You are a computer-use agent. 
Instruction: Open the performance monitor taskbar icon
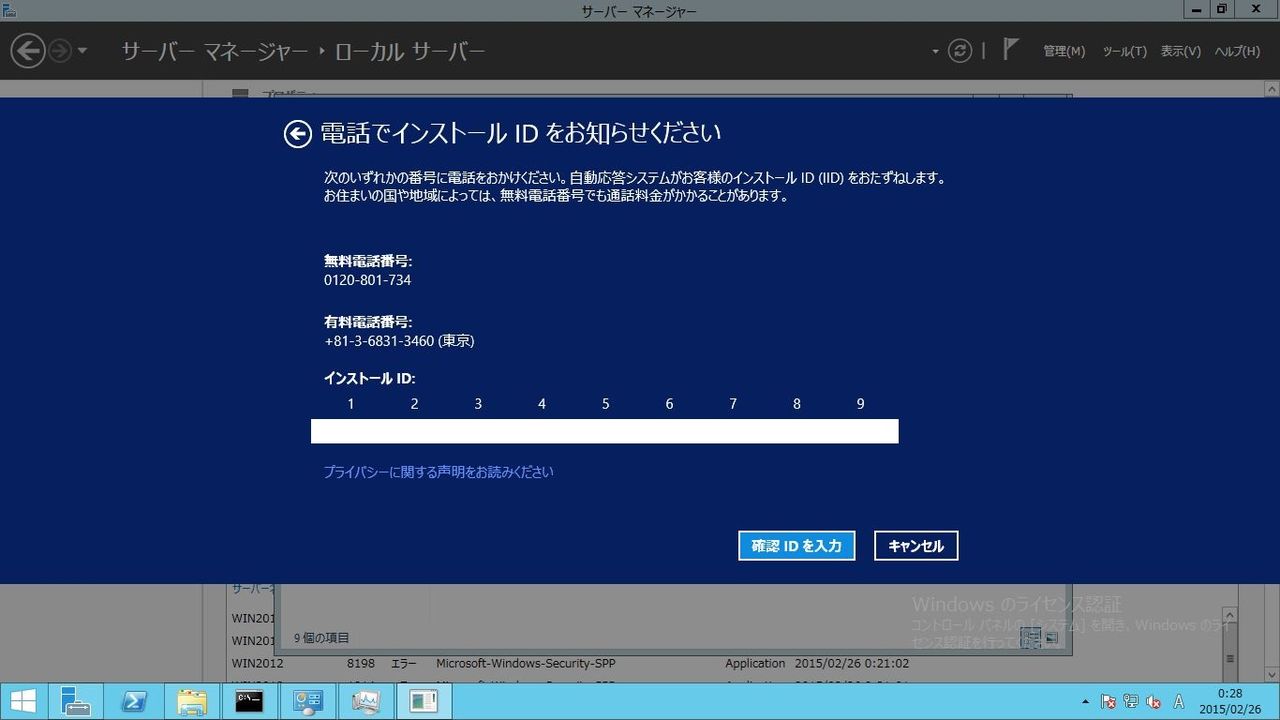click(366, 701)
